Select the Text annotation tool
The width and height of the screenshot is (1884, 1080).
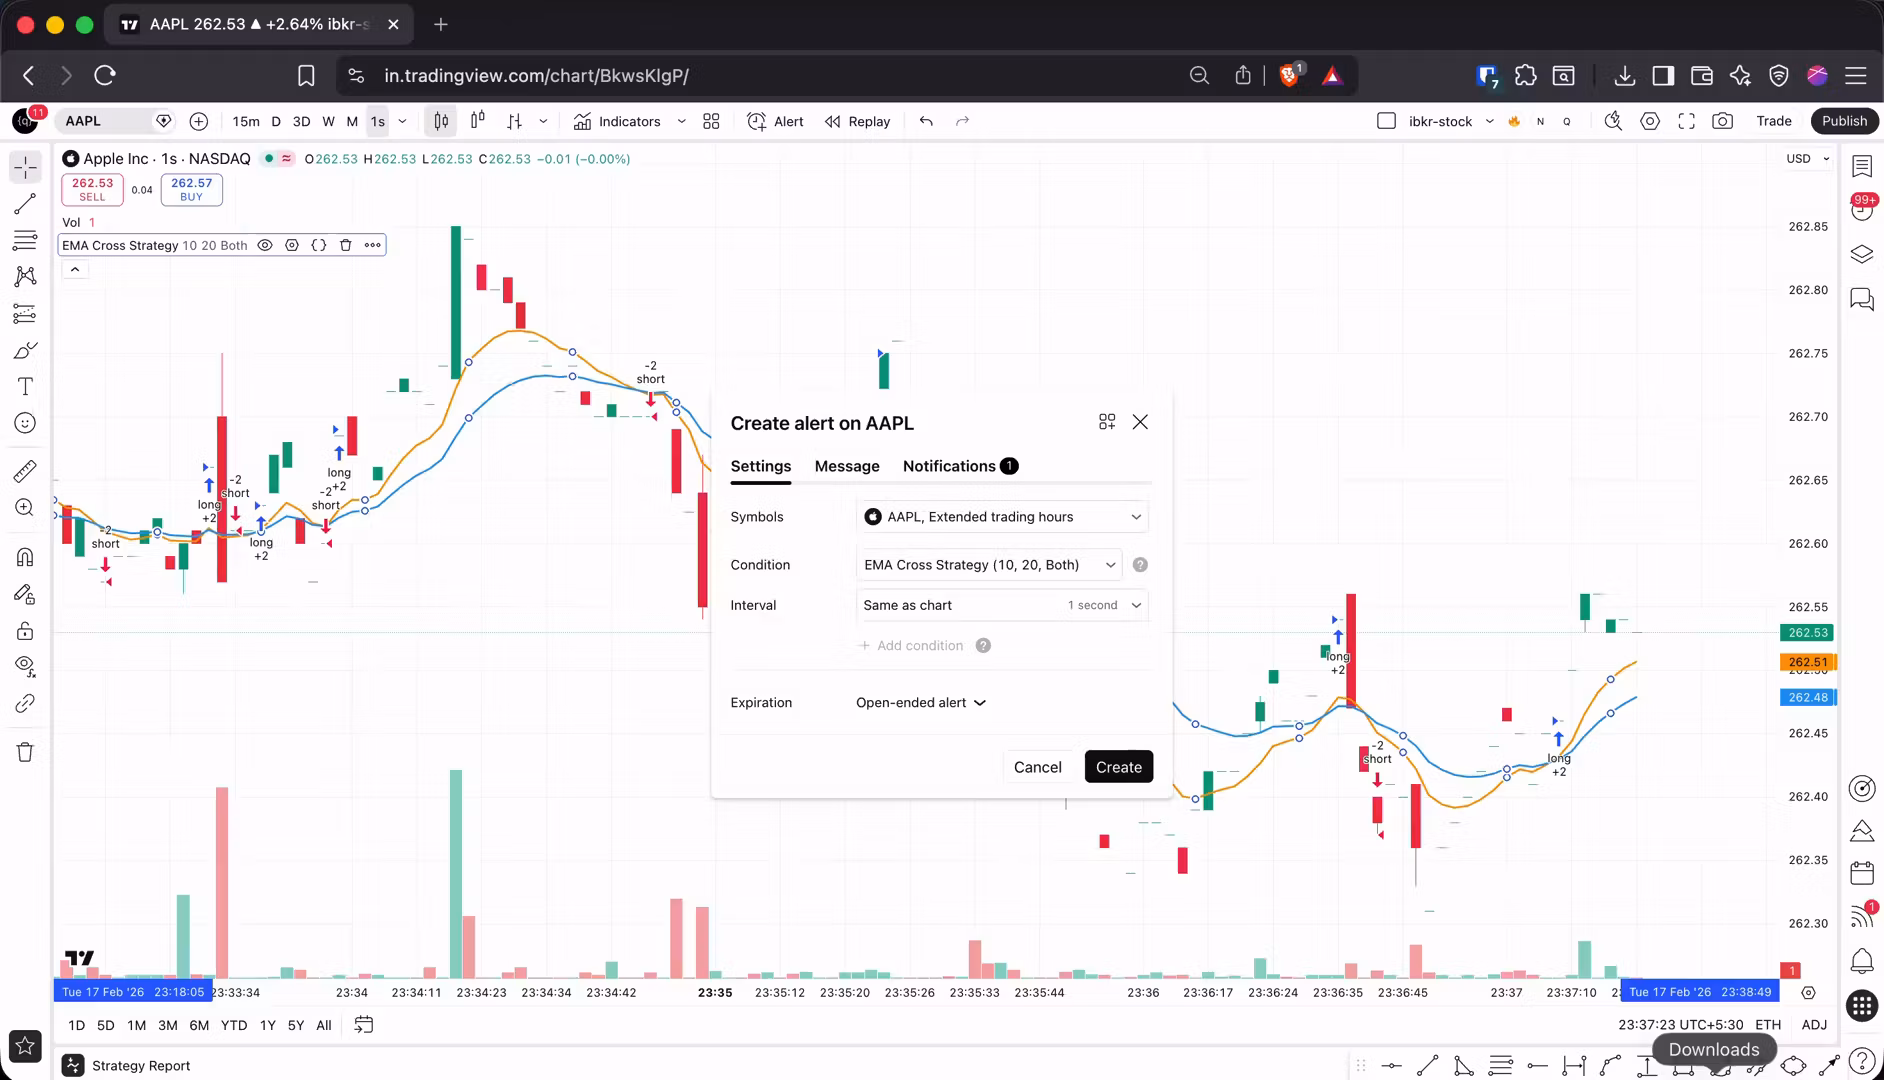pyautogui.click(x=26, y=387)
